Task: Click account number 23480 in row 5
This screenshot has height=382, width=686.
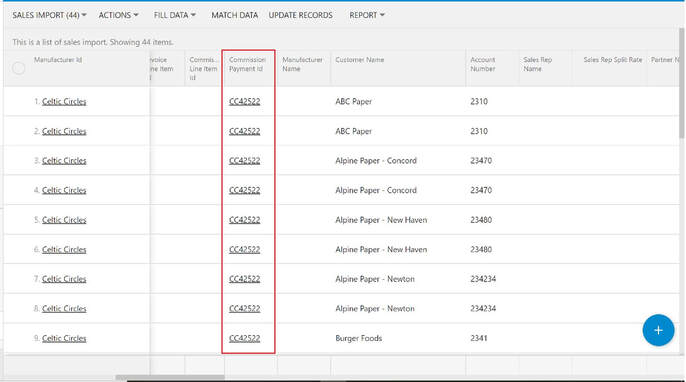Action: [481, 220]
